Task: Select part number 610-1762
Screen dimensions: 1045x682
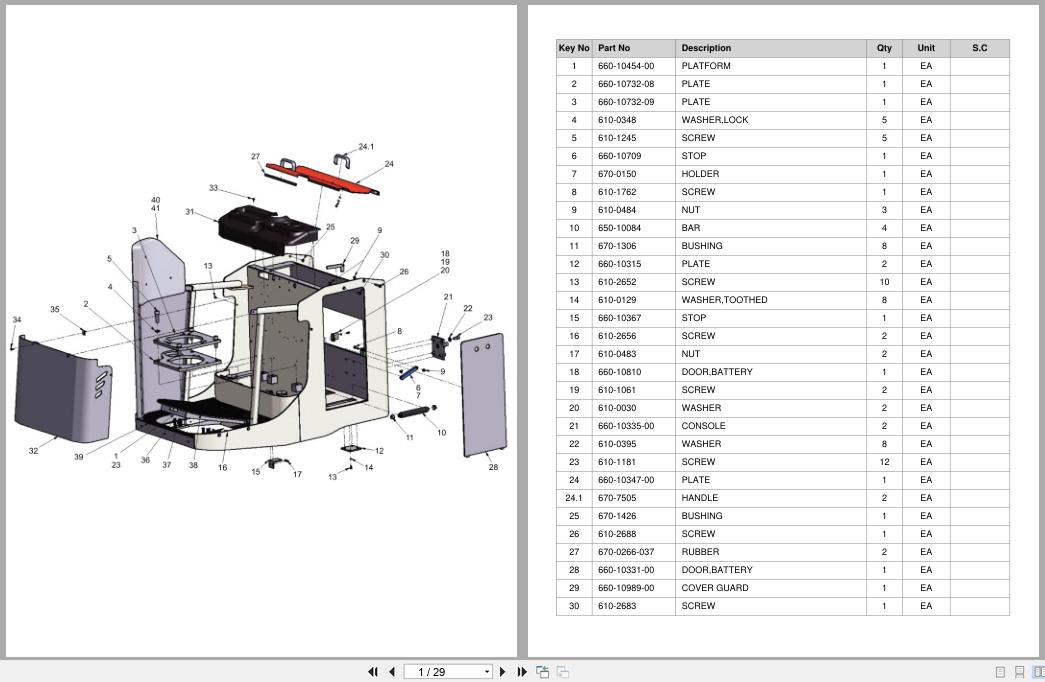Action: pyautogui.click(x=617, y=192)
